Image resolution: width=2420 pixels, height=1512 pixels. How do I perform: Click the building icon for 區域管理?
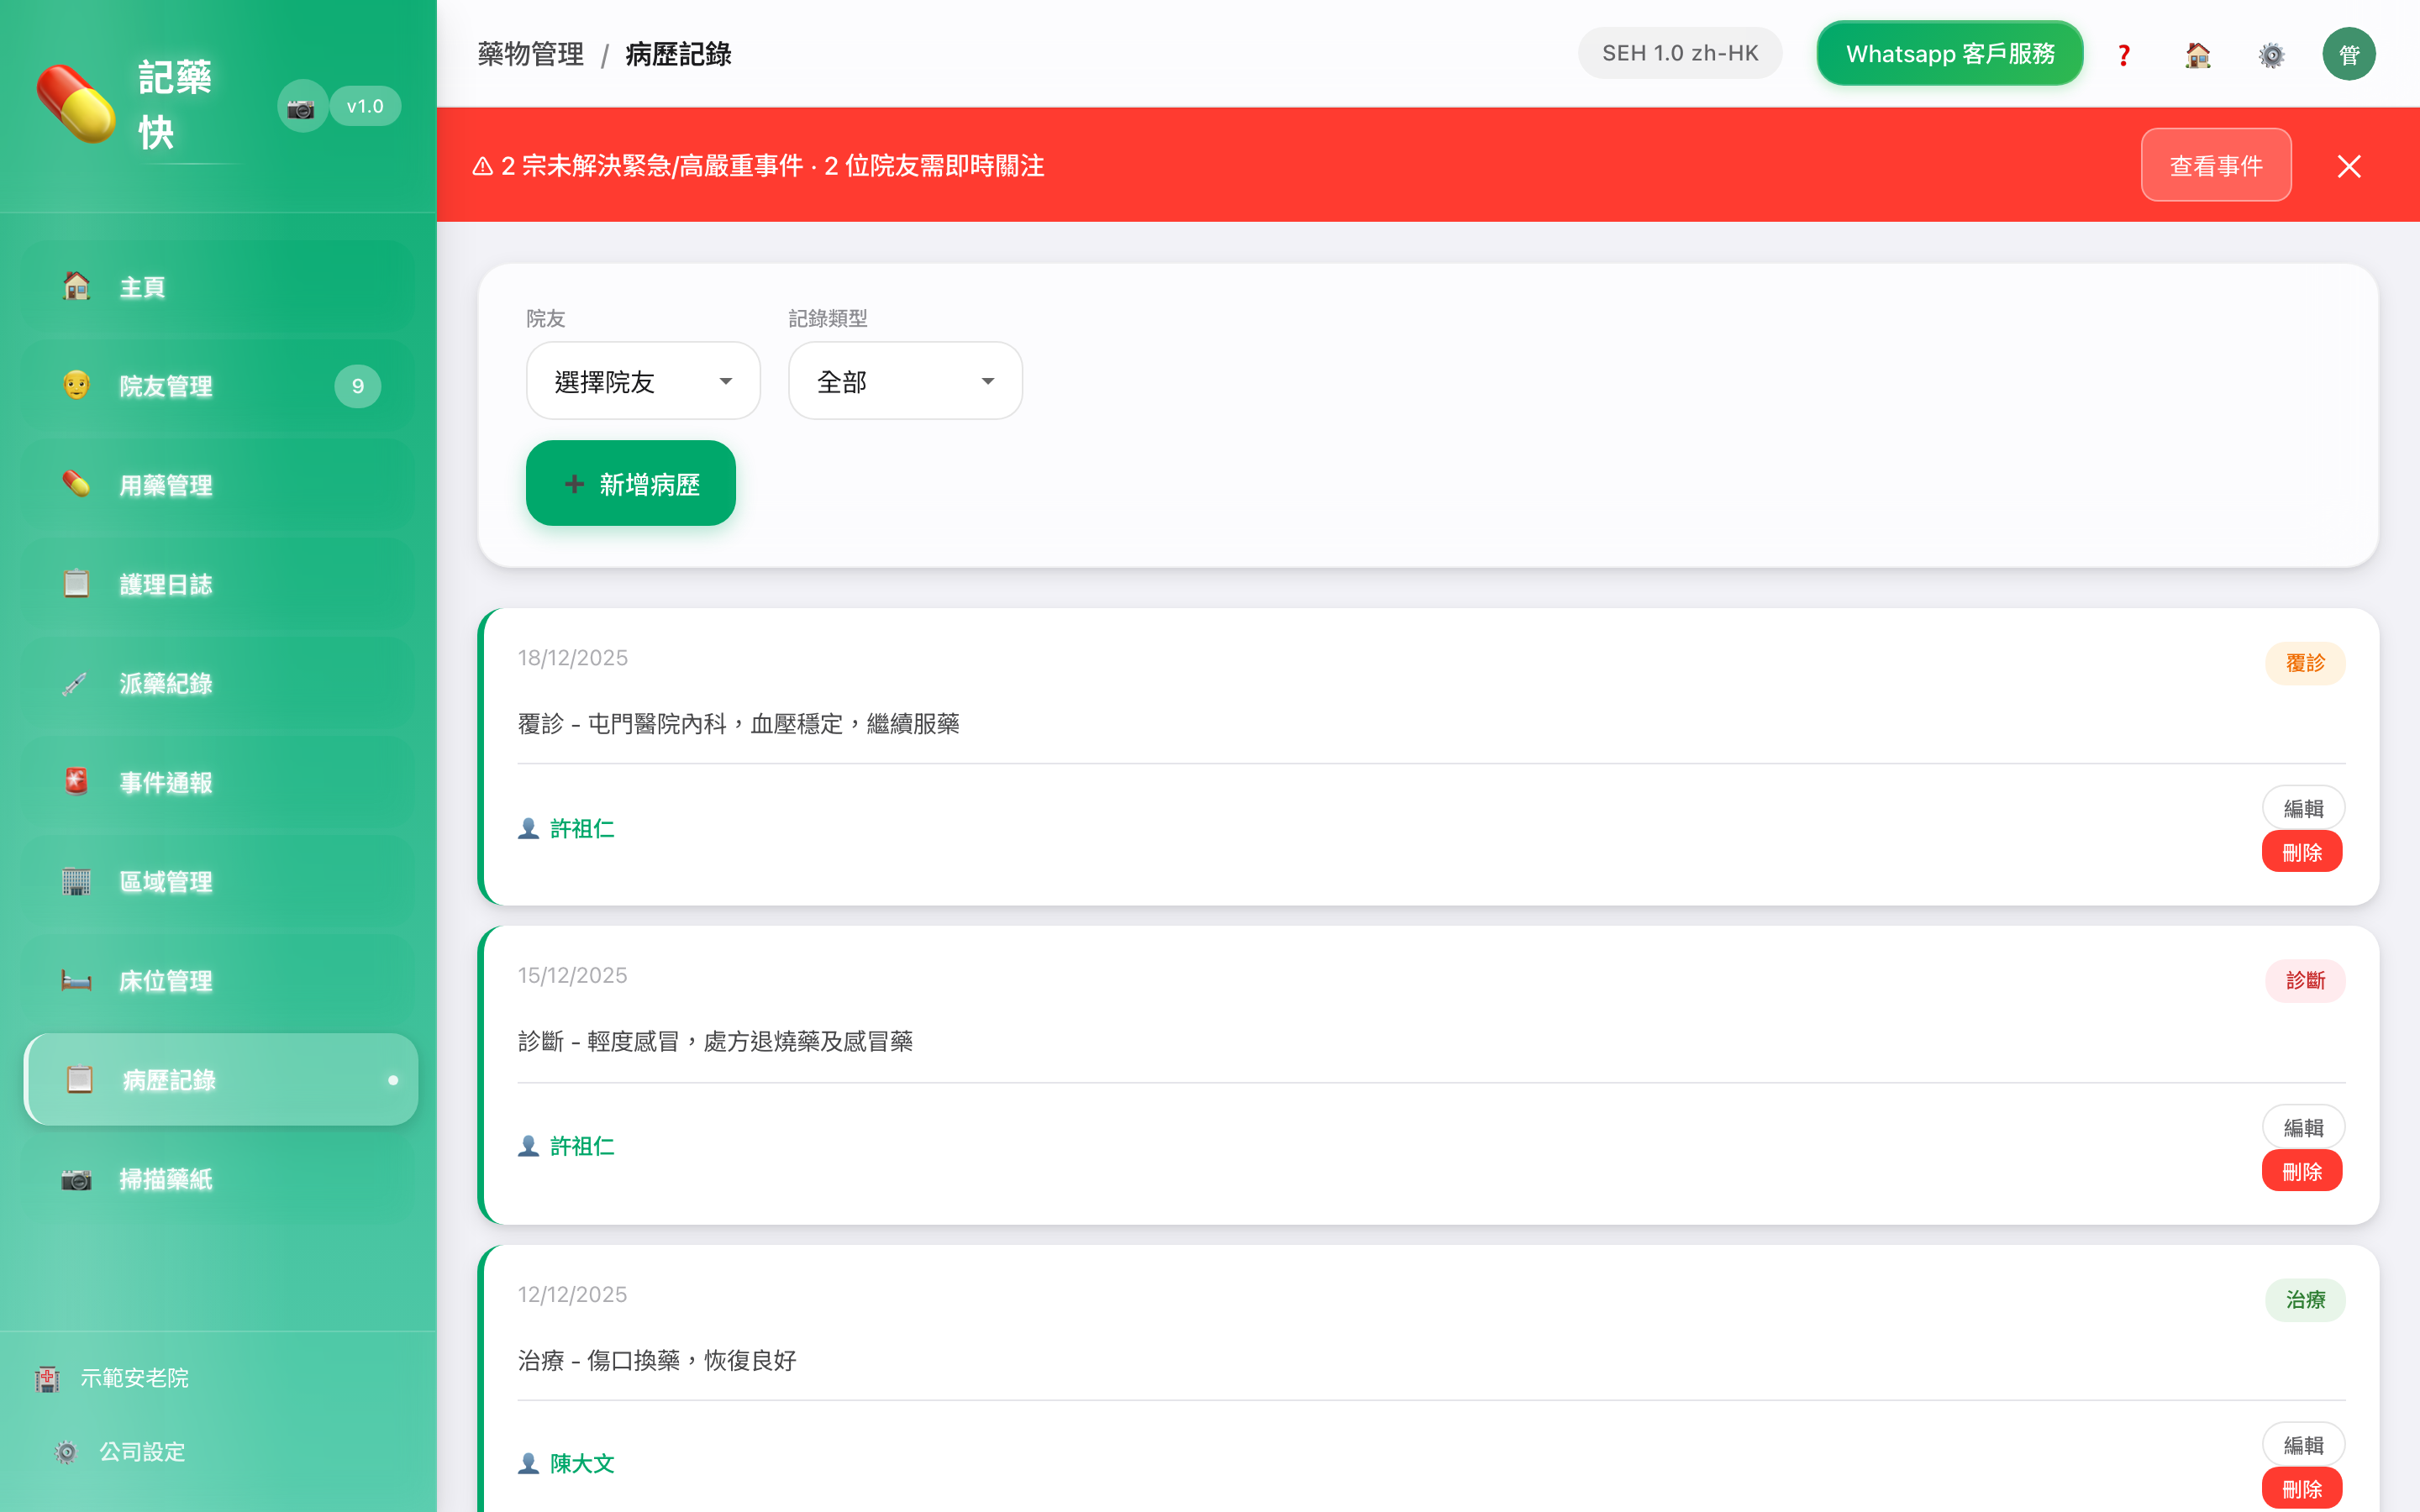click(76, 881)
